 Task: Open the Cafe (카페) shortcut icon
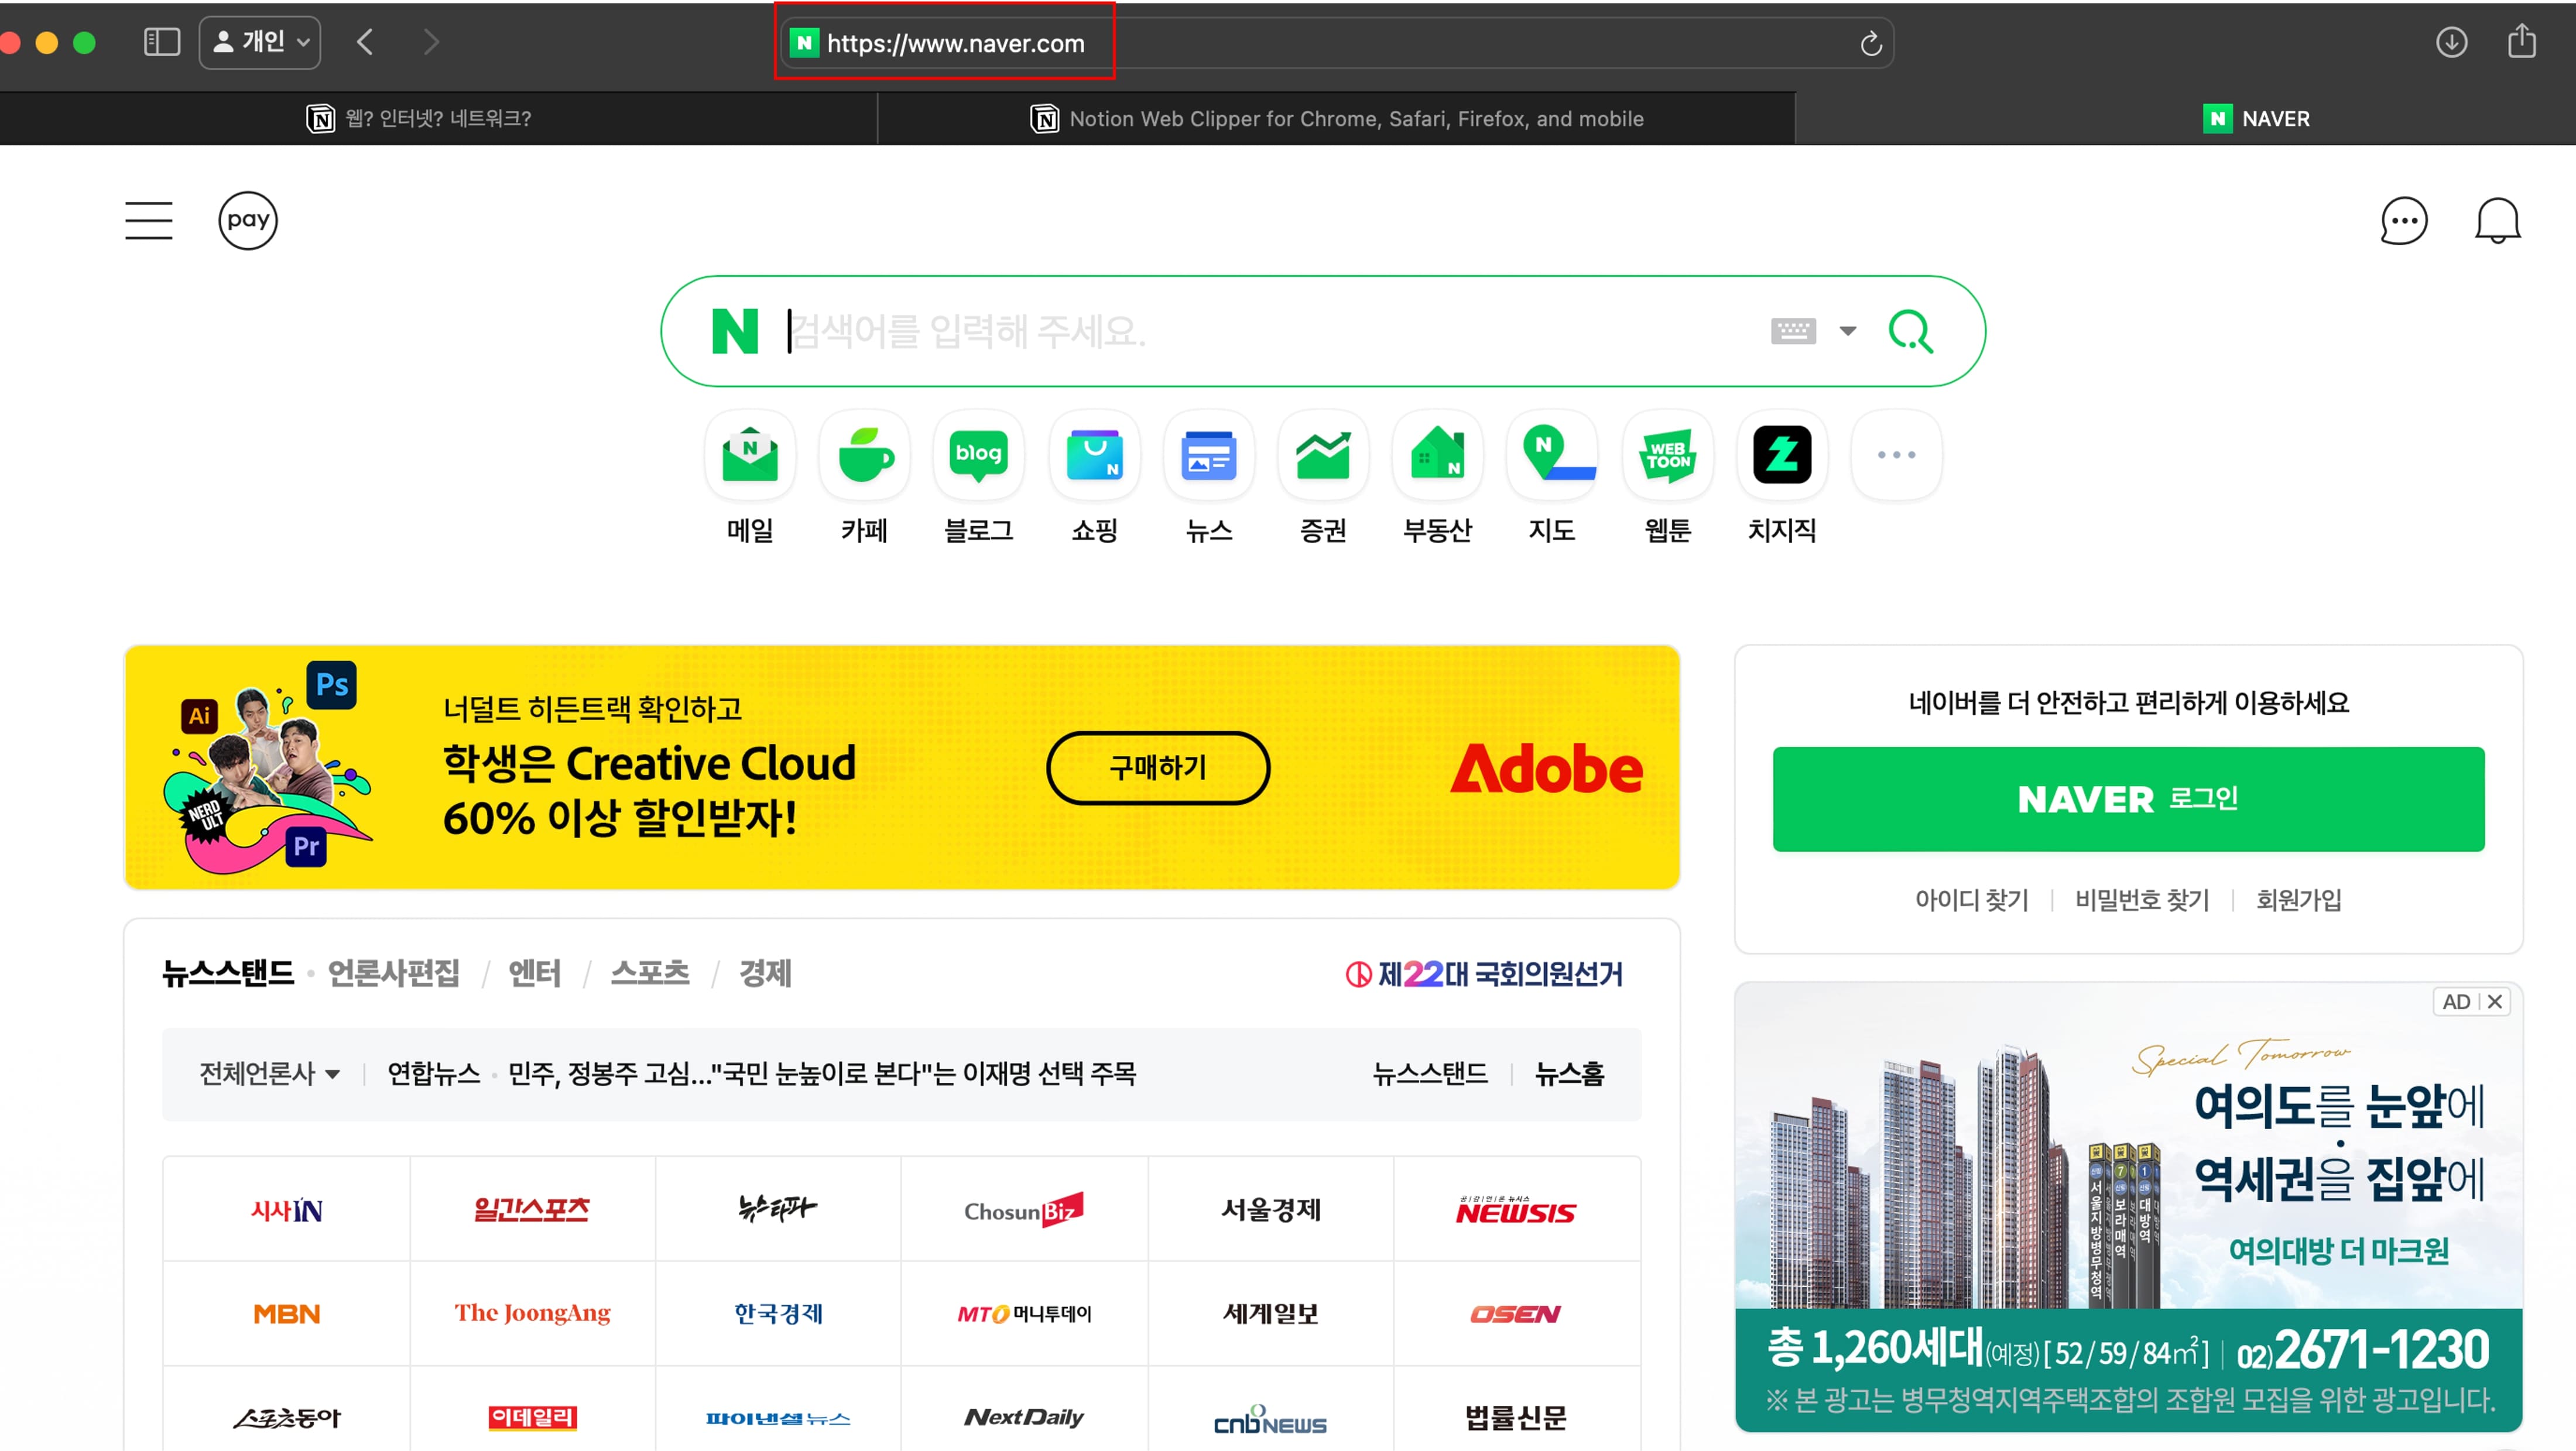tap(865, 455)
